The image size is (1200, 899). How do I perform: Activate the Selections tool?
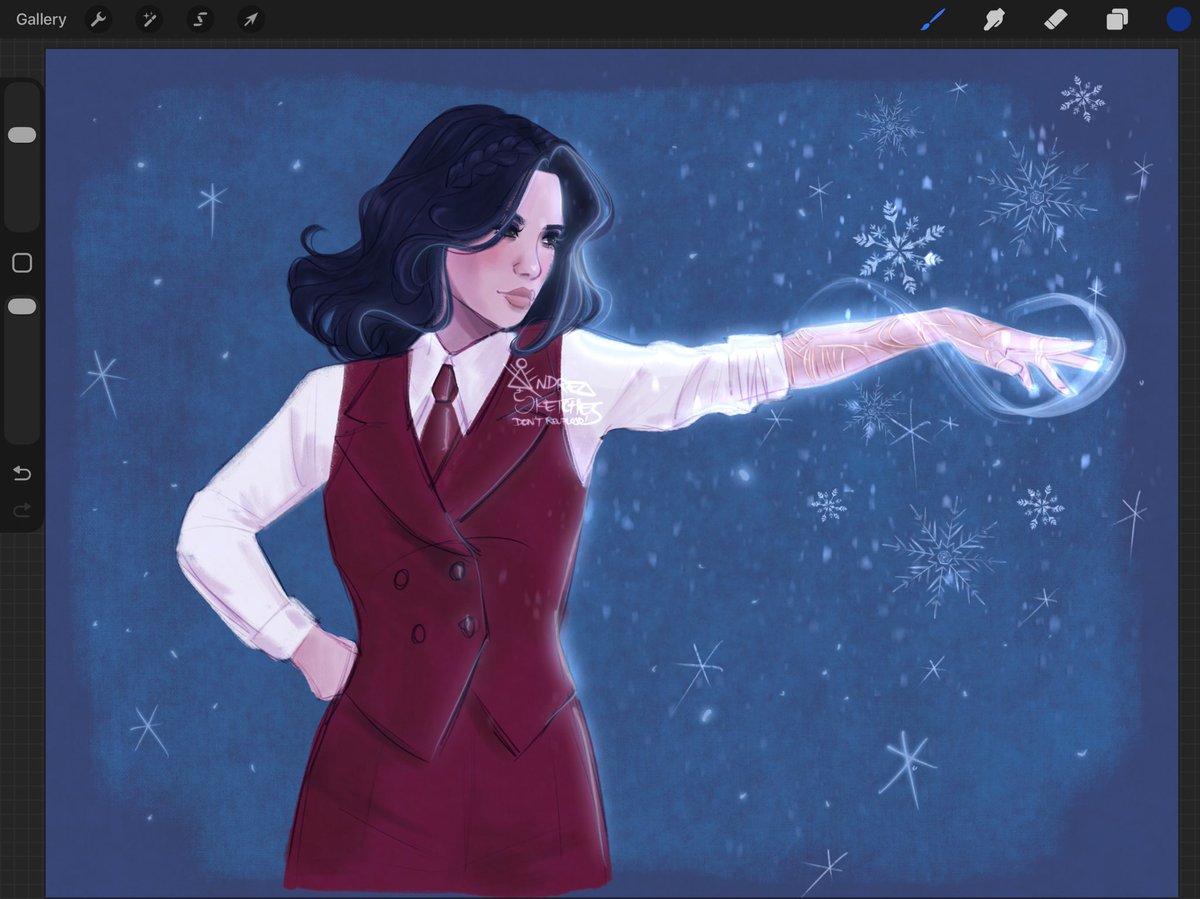point(200,19)
